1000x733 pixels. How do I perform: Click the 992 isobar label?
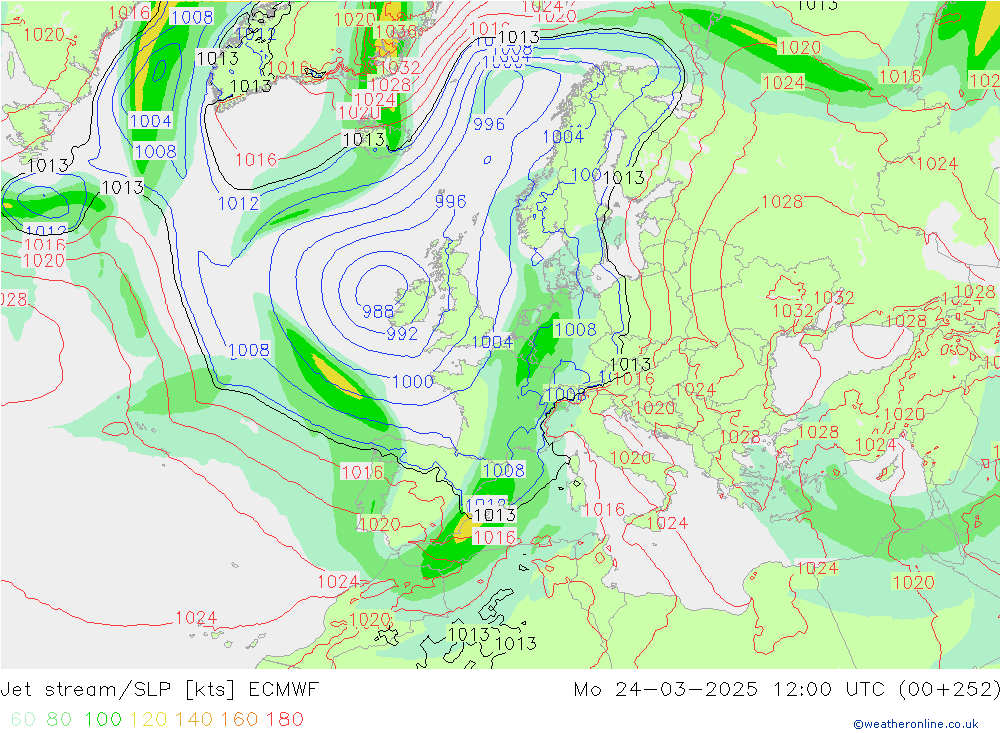[x=402, y=334]
